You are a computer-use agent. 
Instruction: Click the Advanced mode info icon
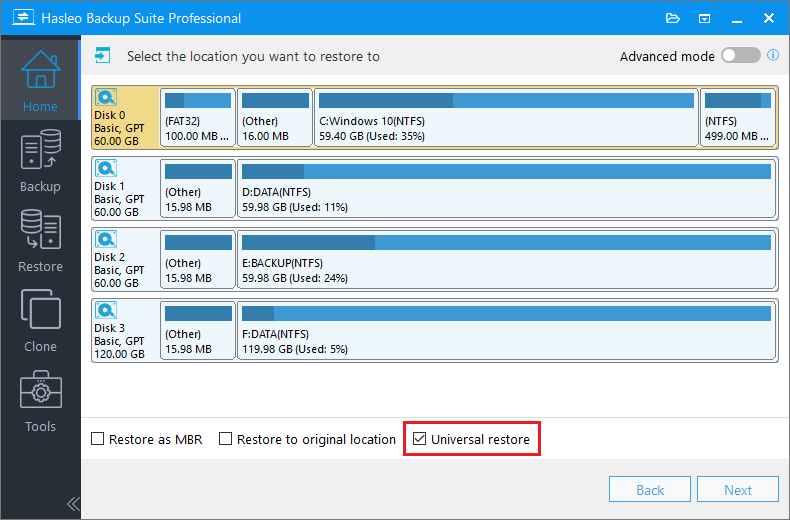(x=773, y=55)
